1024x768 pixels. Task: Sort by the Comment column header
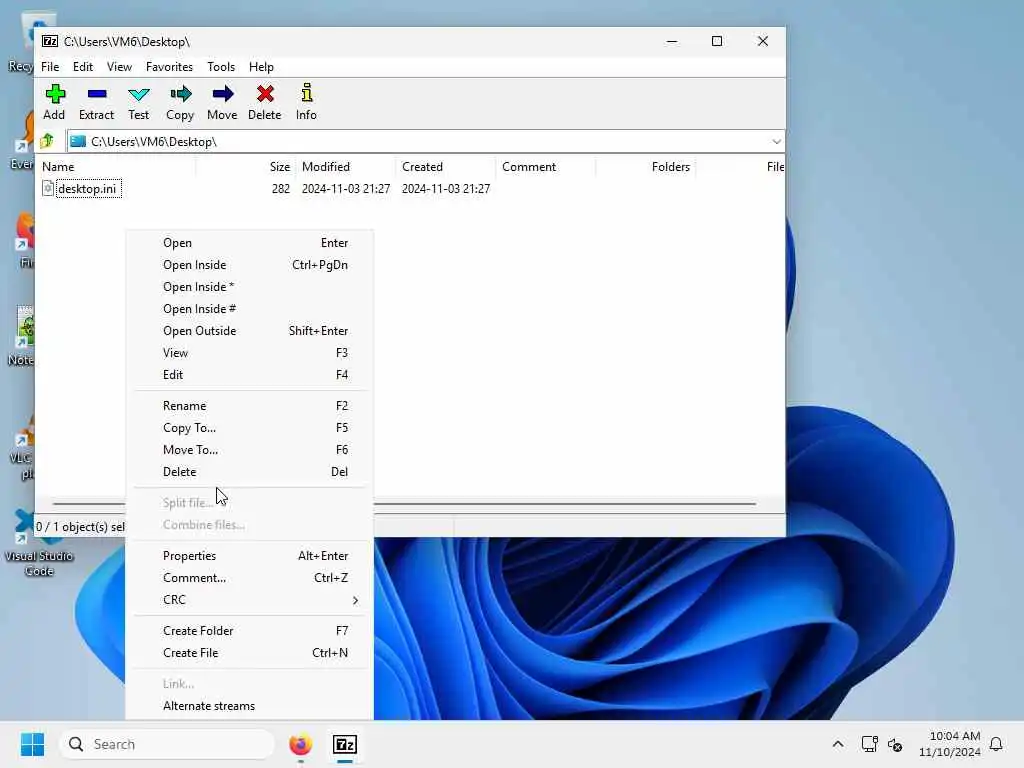545,167
